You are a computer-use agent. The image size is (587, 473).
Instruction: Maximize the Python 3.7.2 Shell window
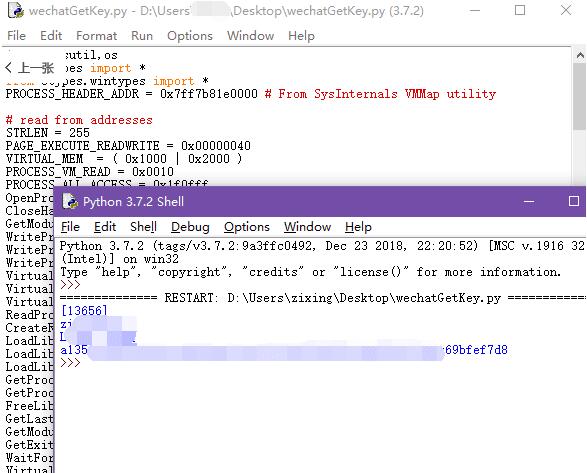click(x=574, y=201)
